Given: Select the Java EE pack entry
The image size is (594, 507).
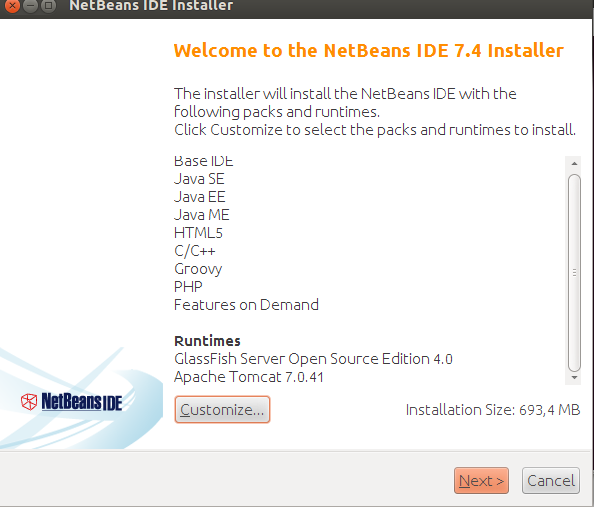Looking at the screenshot, I should 200,197.
